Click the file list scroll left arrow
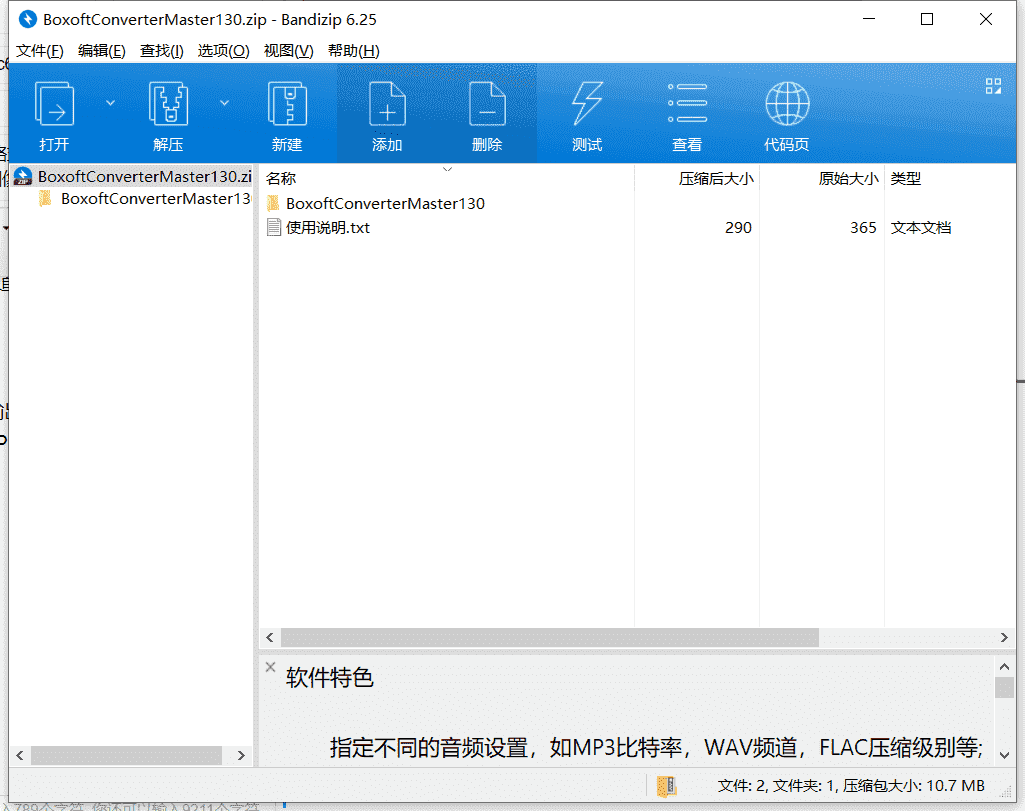Viewport: 1025px width, 811px height. tap(270, 637)
